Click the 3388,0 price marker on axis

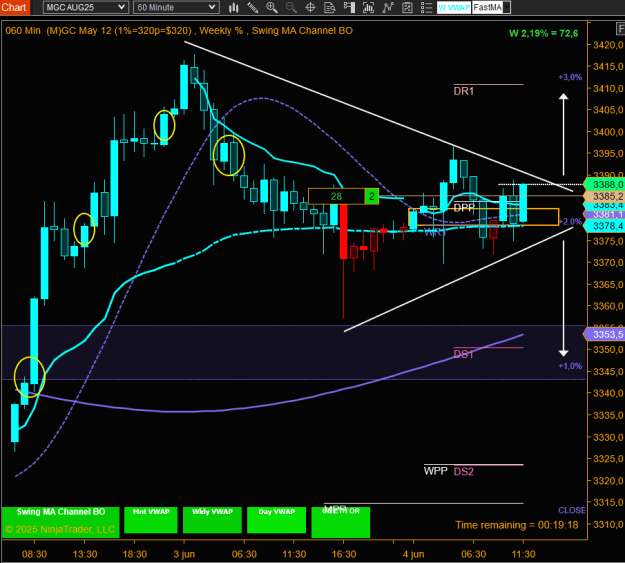coord(604,184)
